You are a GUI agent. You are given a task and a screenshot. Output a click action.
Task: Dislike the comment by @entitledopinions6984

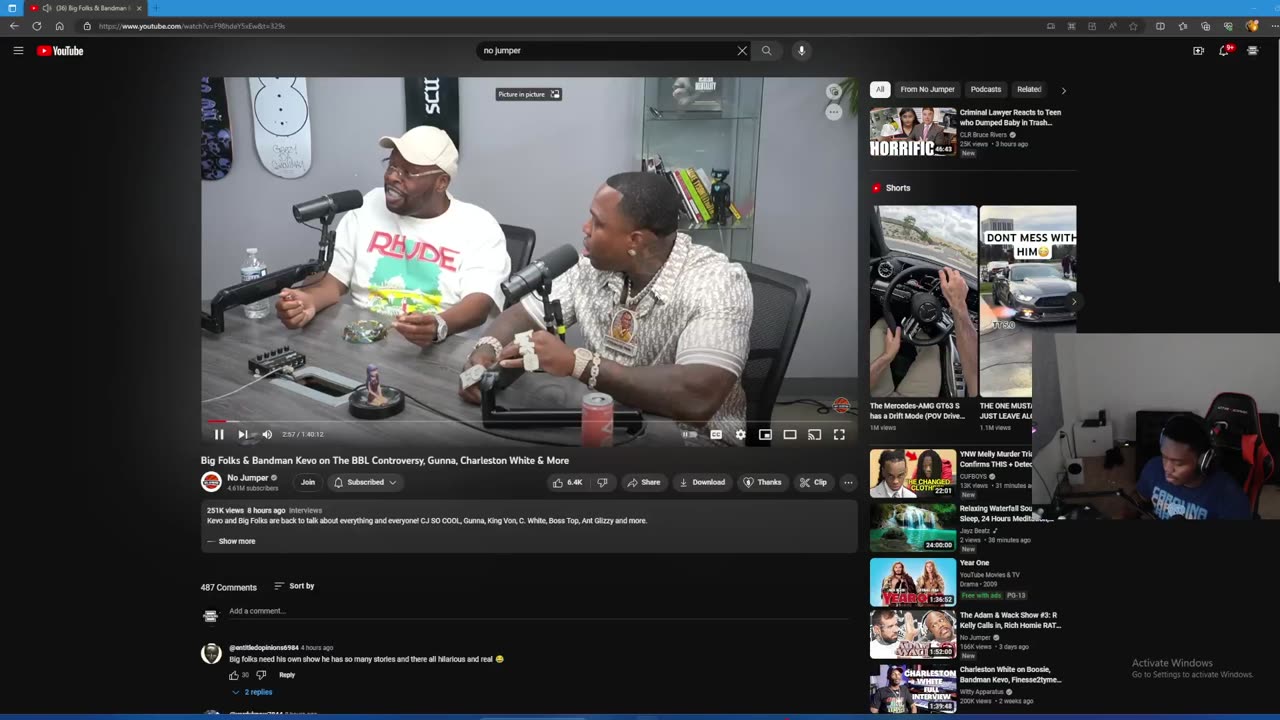click(x=261, y=675)
